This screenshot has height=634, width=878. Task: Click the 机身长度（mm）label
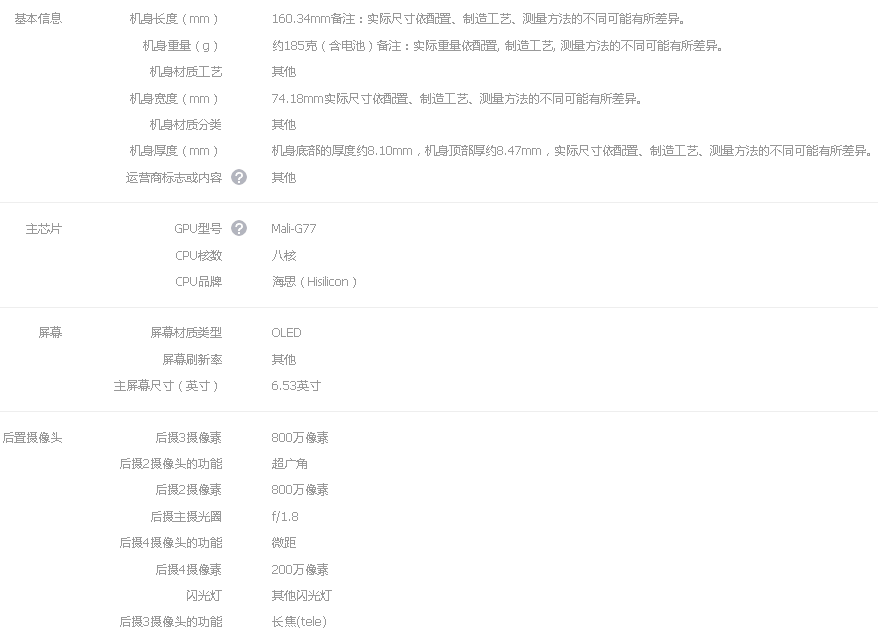175,18
